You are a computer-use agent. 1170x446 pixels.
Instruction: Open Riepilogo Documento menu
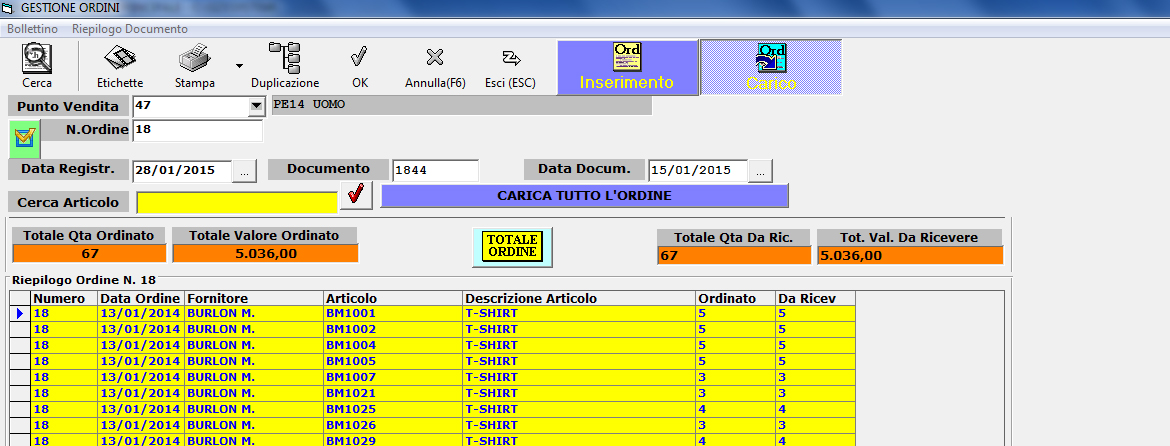(x=130, y=29)
